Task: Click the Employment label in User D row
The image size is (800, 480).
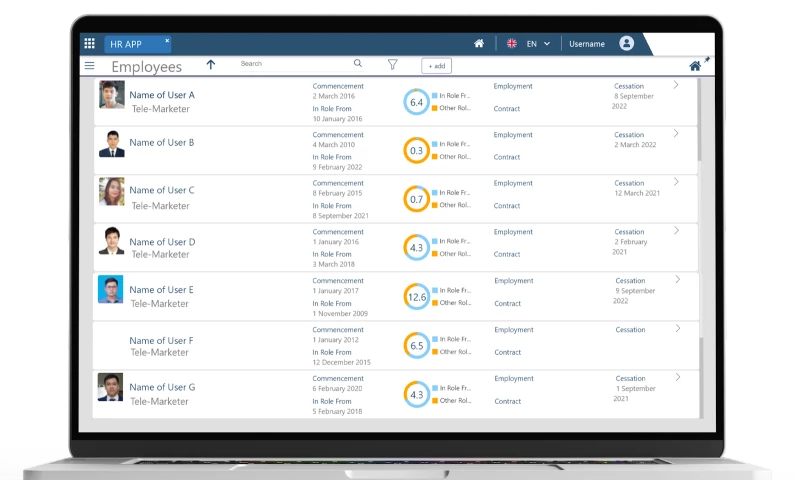Action: 513,232
